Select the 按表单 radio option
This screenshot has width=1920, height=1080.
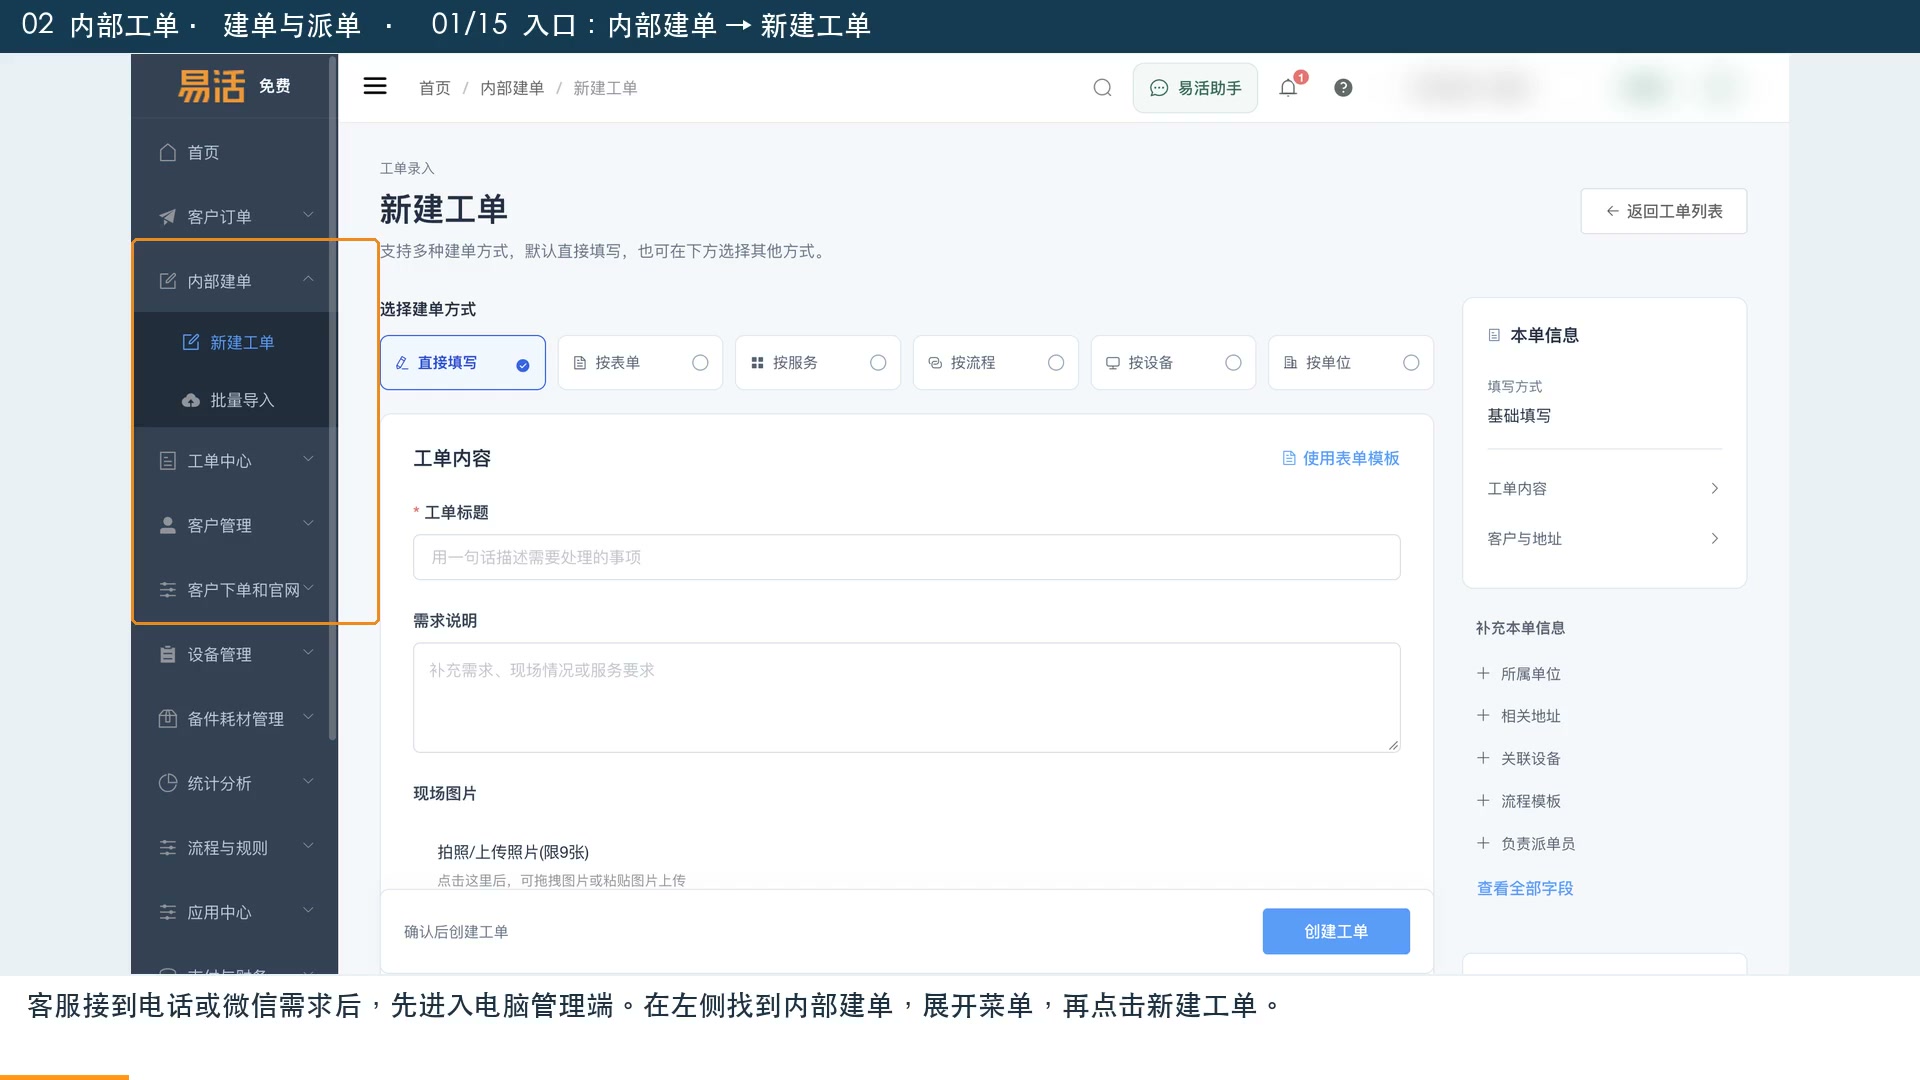tap(640, 363)
